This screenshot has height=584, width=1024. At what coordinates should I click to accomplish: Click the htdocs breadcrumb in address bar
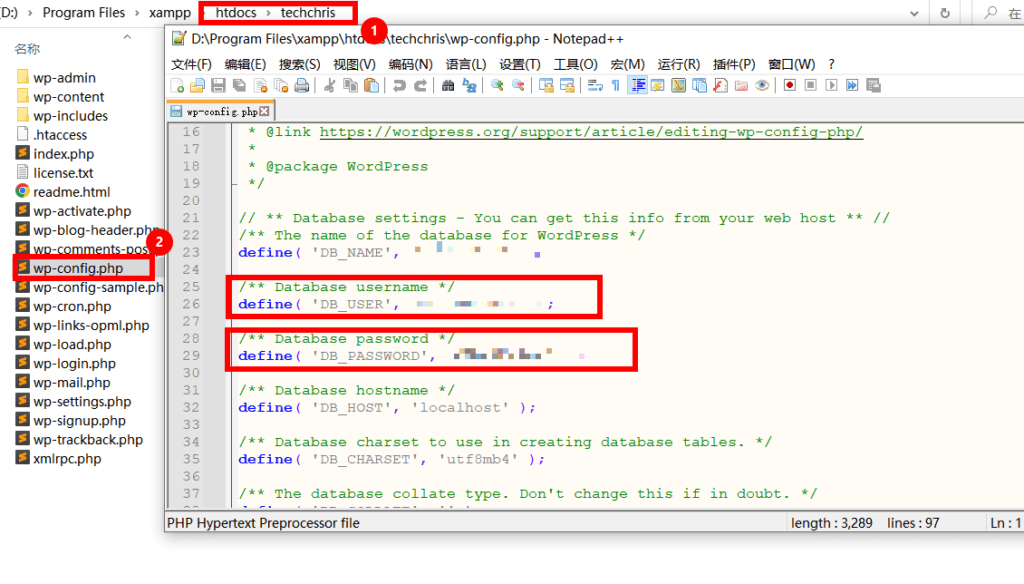click(237, 13)
